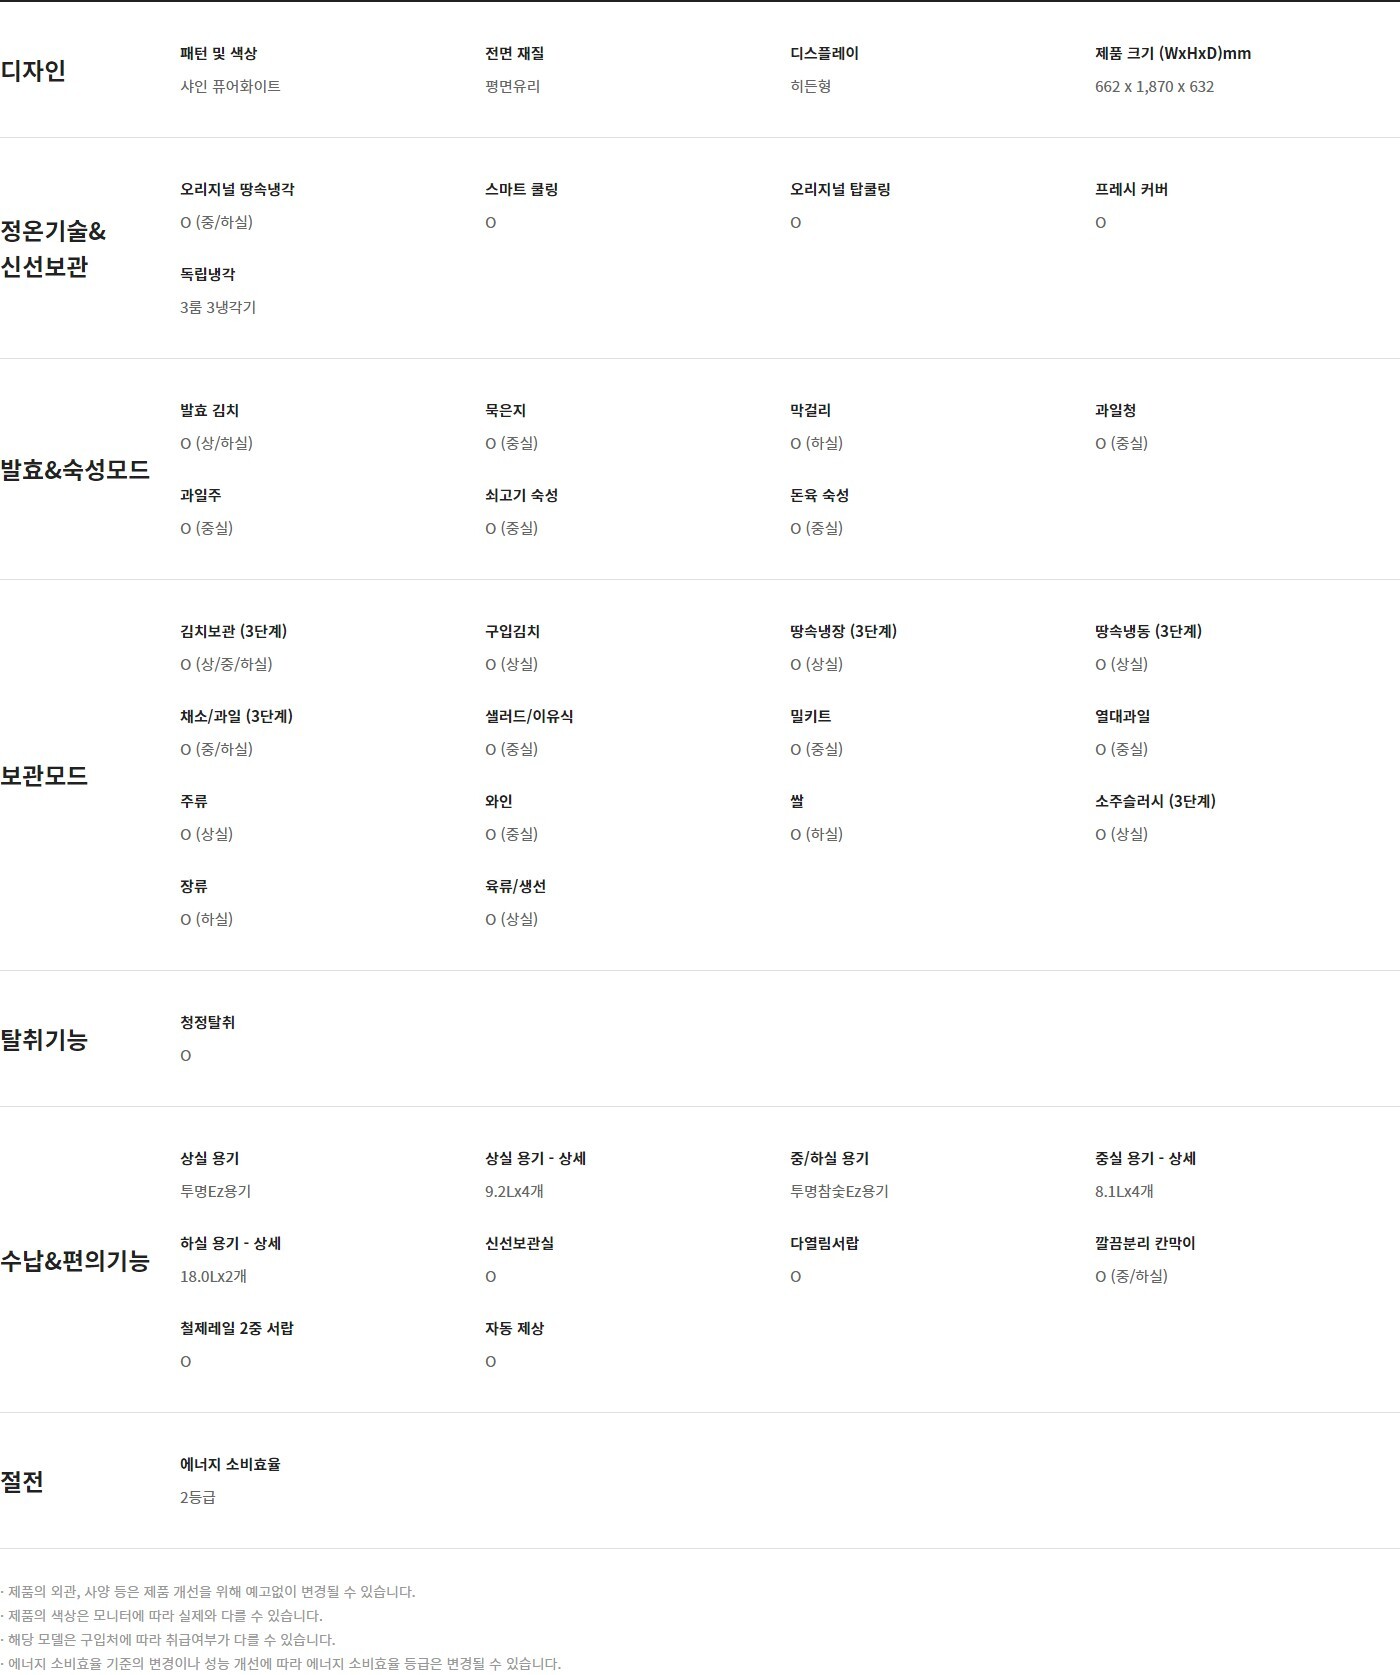The width and height of the screenshot is (1400, 1675).
Task: Click the 탈취기능 section heading
Action: [44, 1039]
